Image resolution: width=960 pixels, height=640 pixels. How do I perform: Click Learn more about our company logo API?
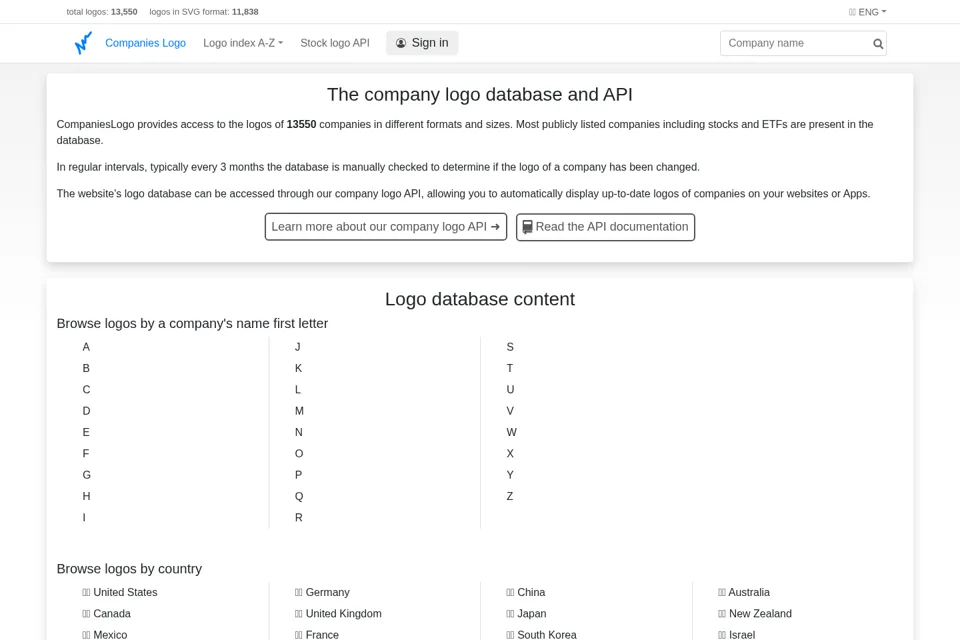click(x=386, y=227)
